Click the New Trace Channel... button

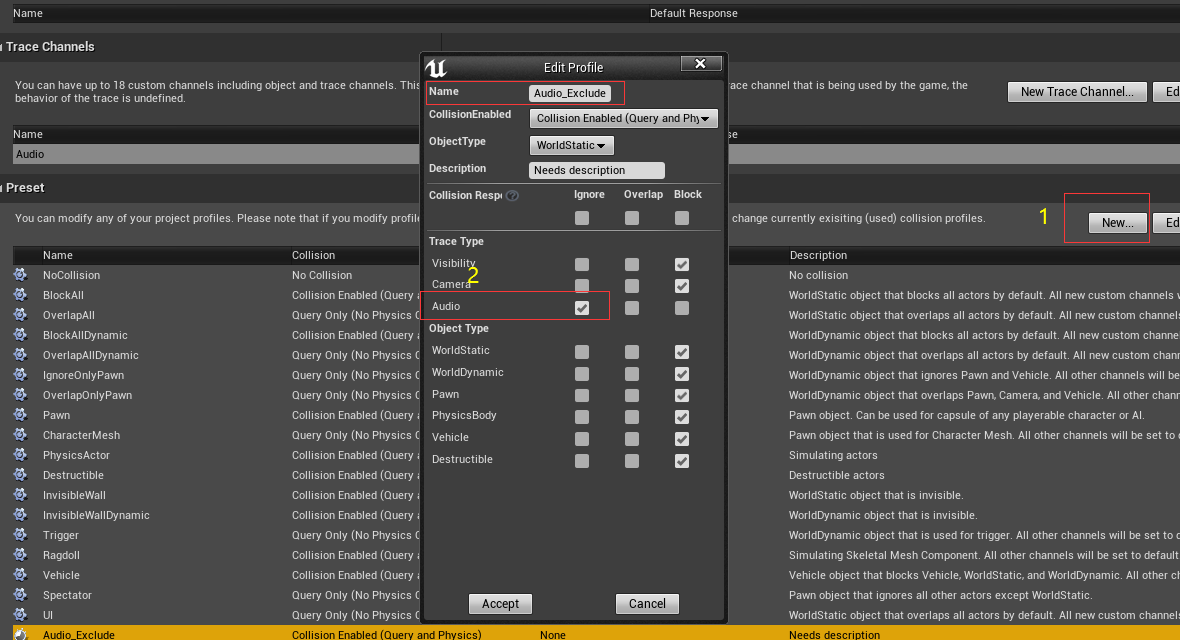pyautogui.click(x=1077, y=92)
